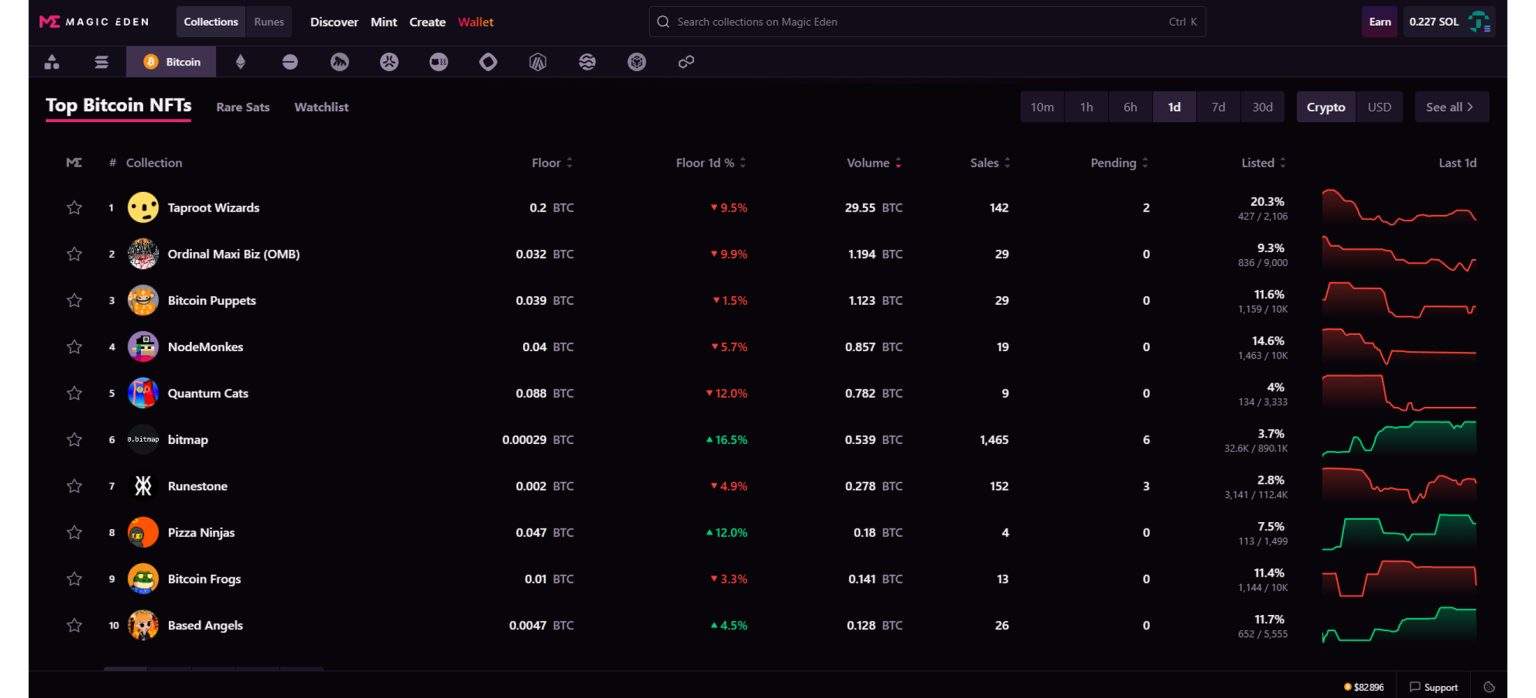Star Runestone for watchlist
1536x698 pixels.
[74, 486]
